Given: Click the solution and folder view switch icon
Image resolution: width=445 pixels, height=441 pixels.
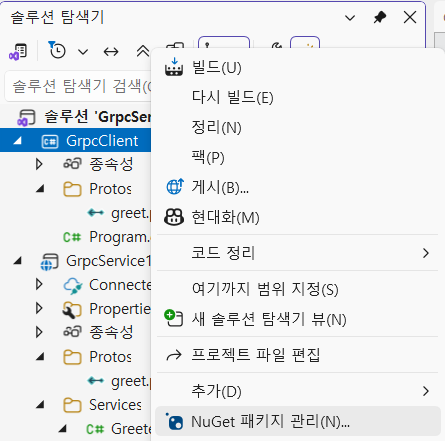Looking at the screenshot, I should (x=18, y=52).
